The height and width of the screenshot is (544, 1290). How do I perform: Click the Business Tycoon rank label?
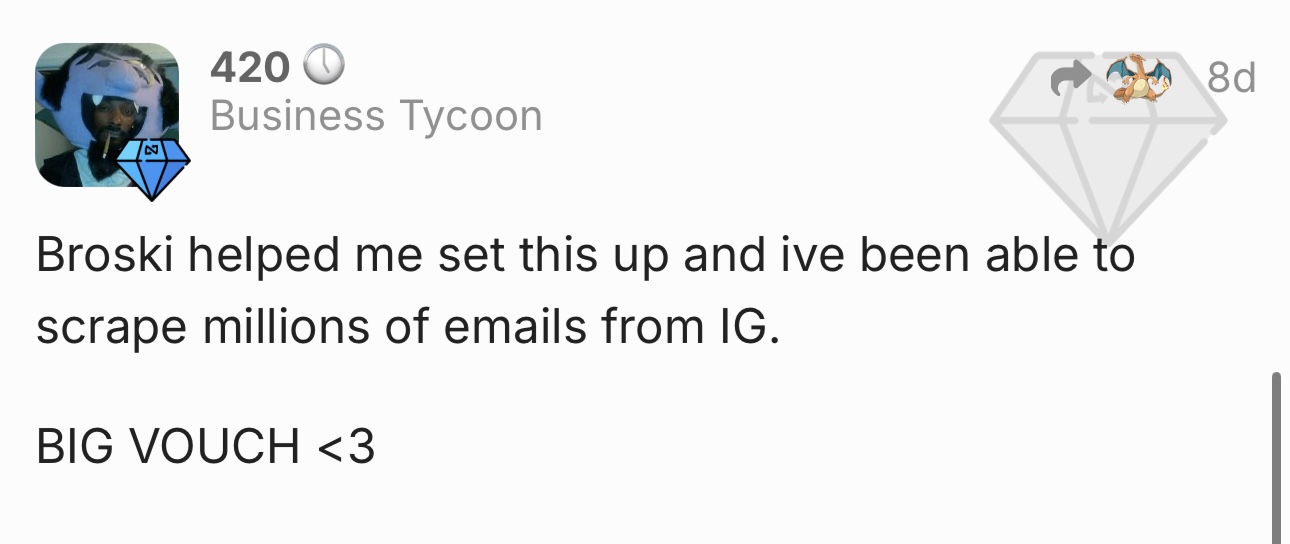[376, 117]
